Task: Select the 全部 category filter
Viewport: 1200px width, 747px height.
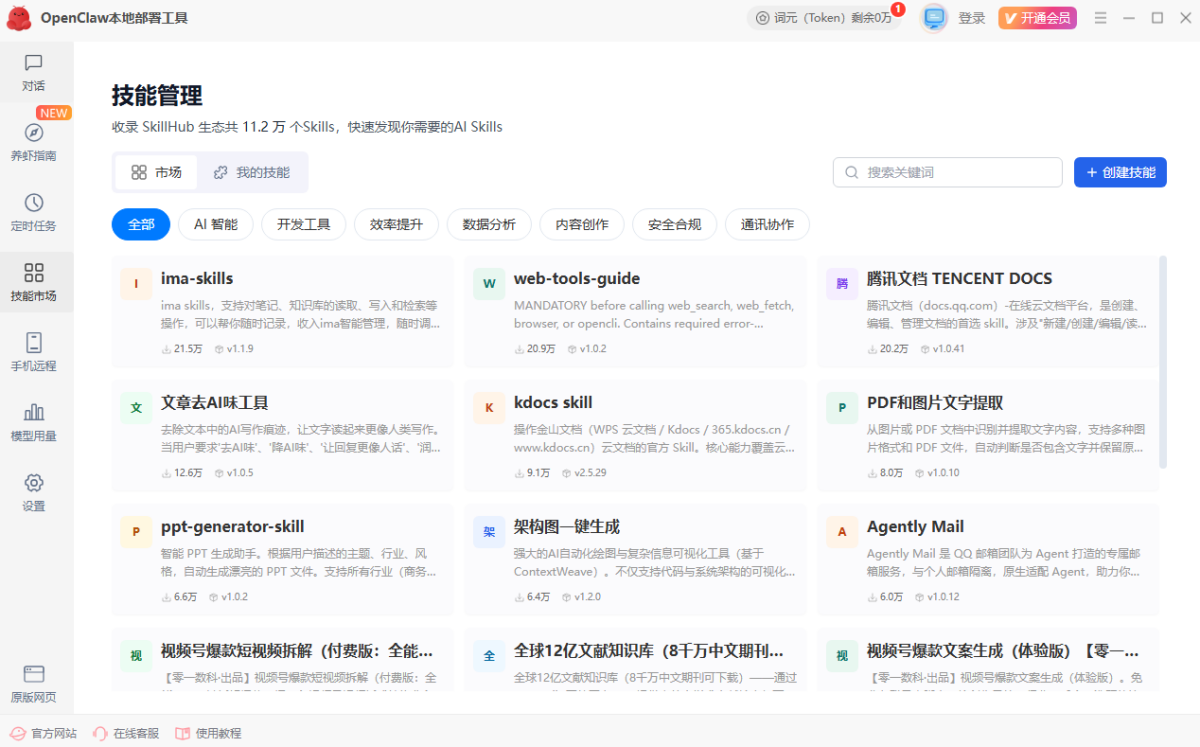Action: click(141, 224)
